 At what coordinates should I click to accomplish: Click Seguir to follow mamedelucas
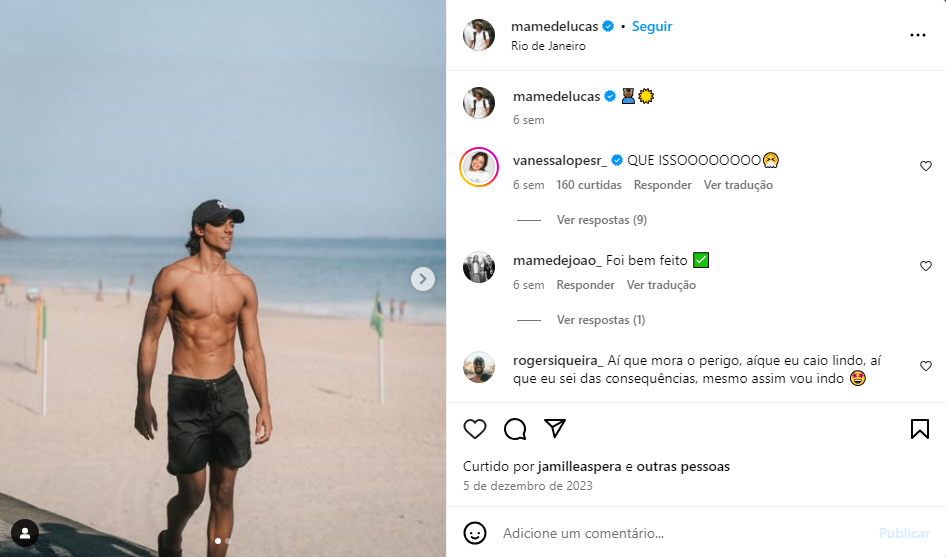click(652, 27)
